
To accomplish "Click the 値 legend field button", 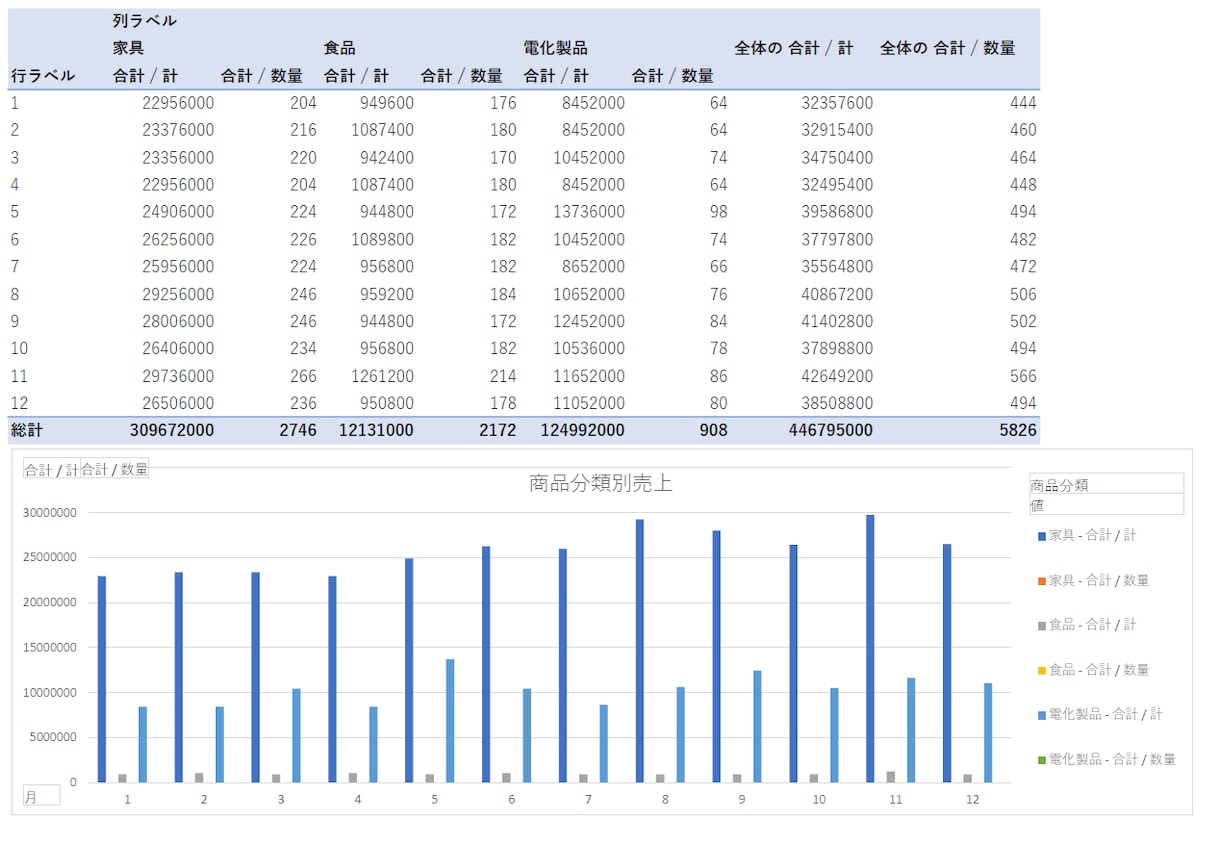I will click(1106, 504).
